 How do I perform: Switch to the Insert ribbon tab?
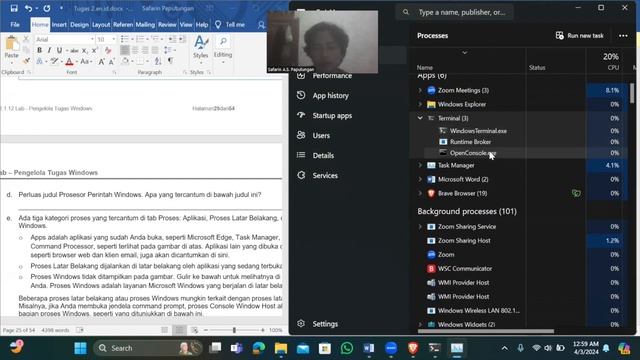(x=59, y=25)
